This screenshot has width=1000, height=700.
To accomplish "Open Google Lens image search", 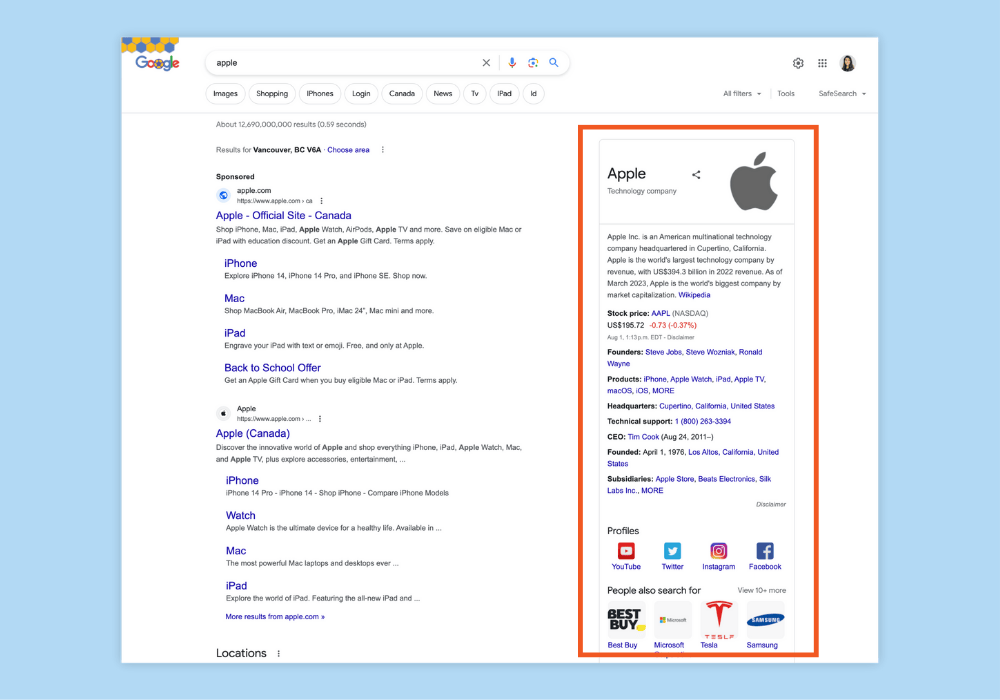I will point(533,63).
